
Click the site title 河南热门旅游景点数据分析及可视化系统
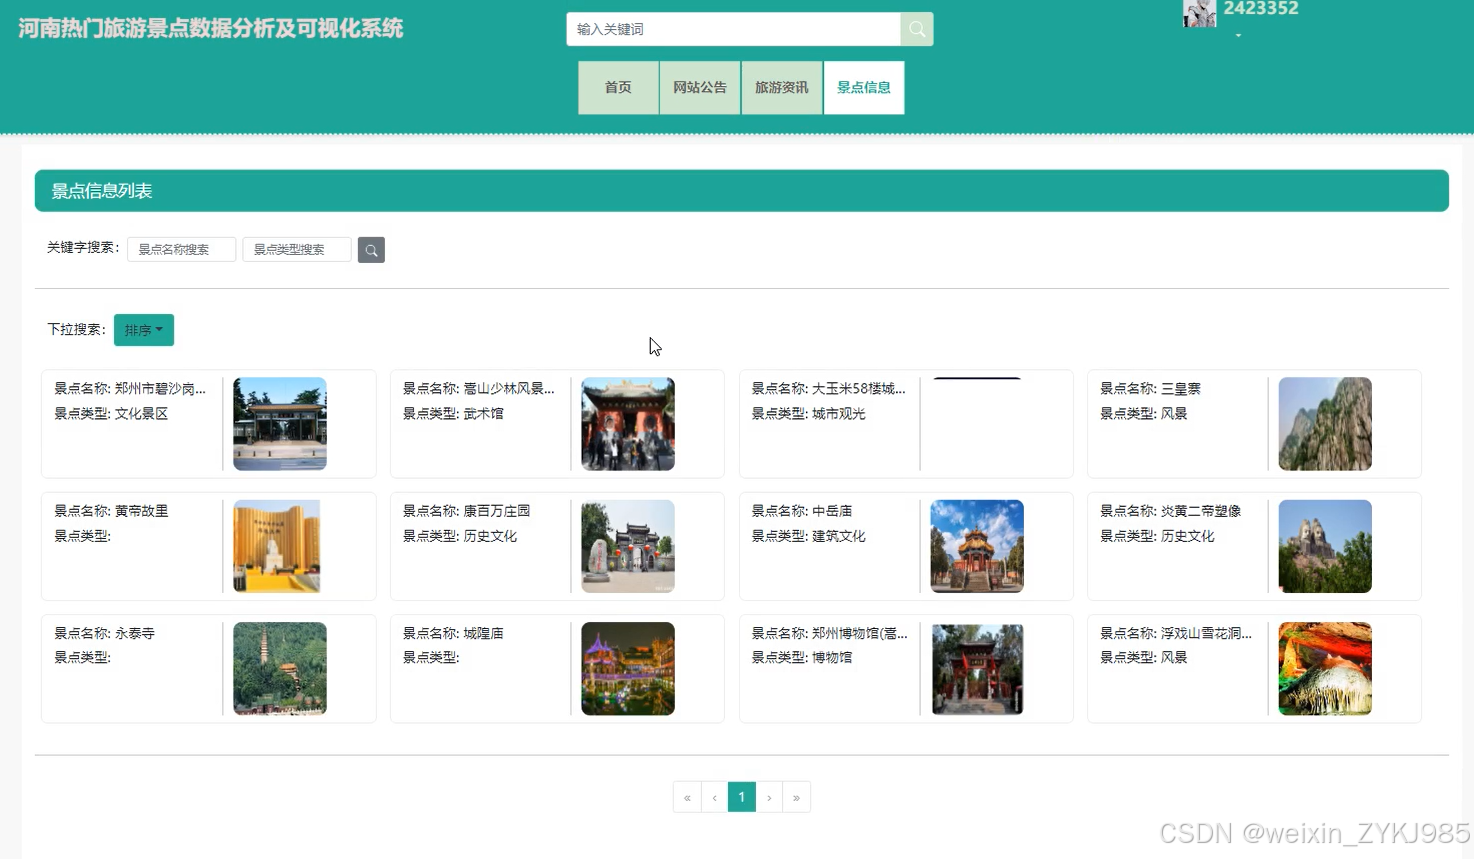(x=210, y=29)
